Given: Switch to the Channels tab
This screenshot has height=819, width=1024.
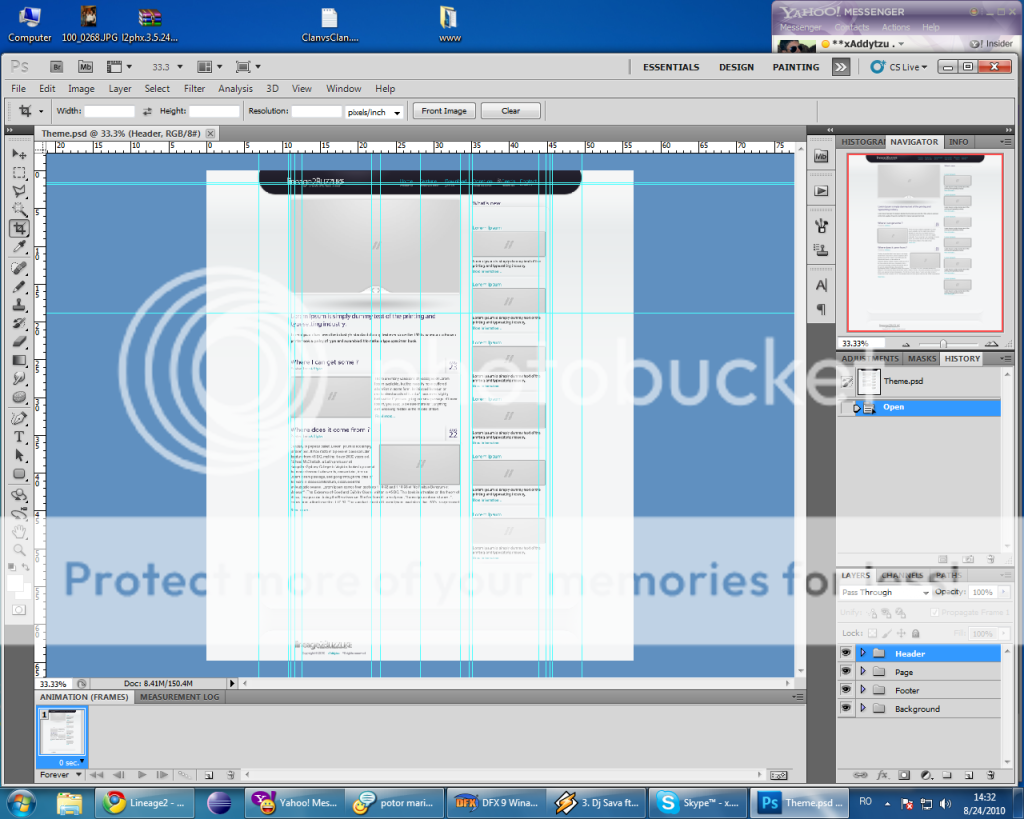Looking at the screenshot, I should tap(903, 576).
